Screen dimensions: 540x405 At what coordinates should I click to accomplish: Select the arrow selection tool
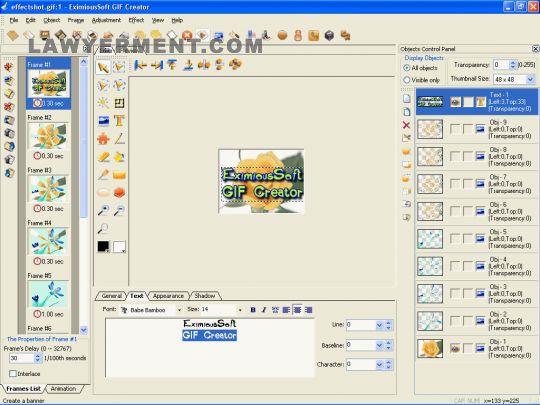point(103,68)
